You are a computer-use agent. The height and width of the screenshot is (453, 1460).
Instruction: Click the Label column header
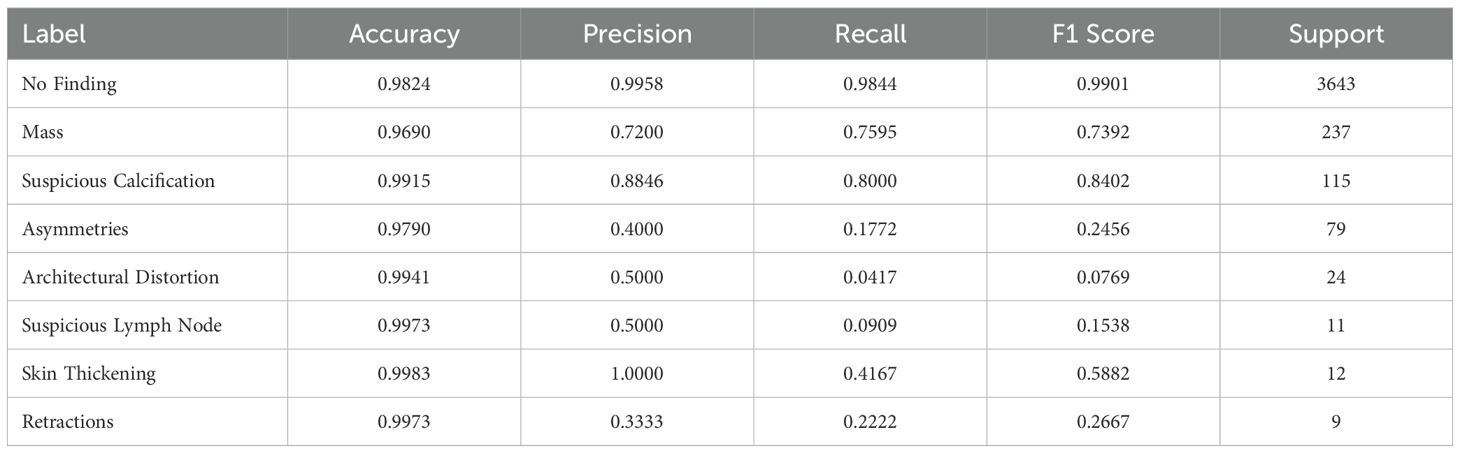54,34
